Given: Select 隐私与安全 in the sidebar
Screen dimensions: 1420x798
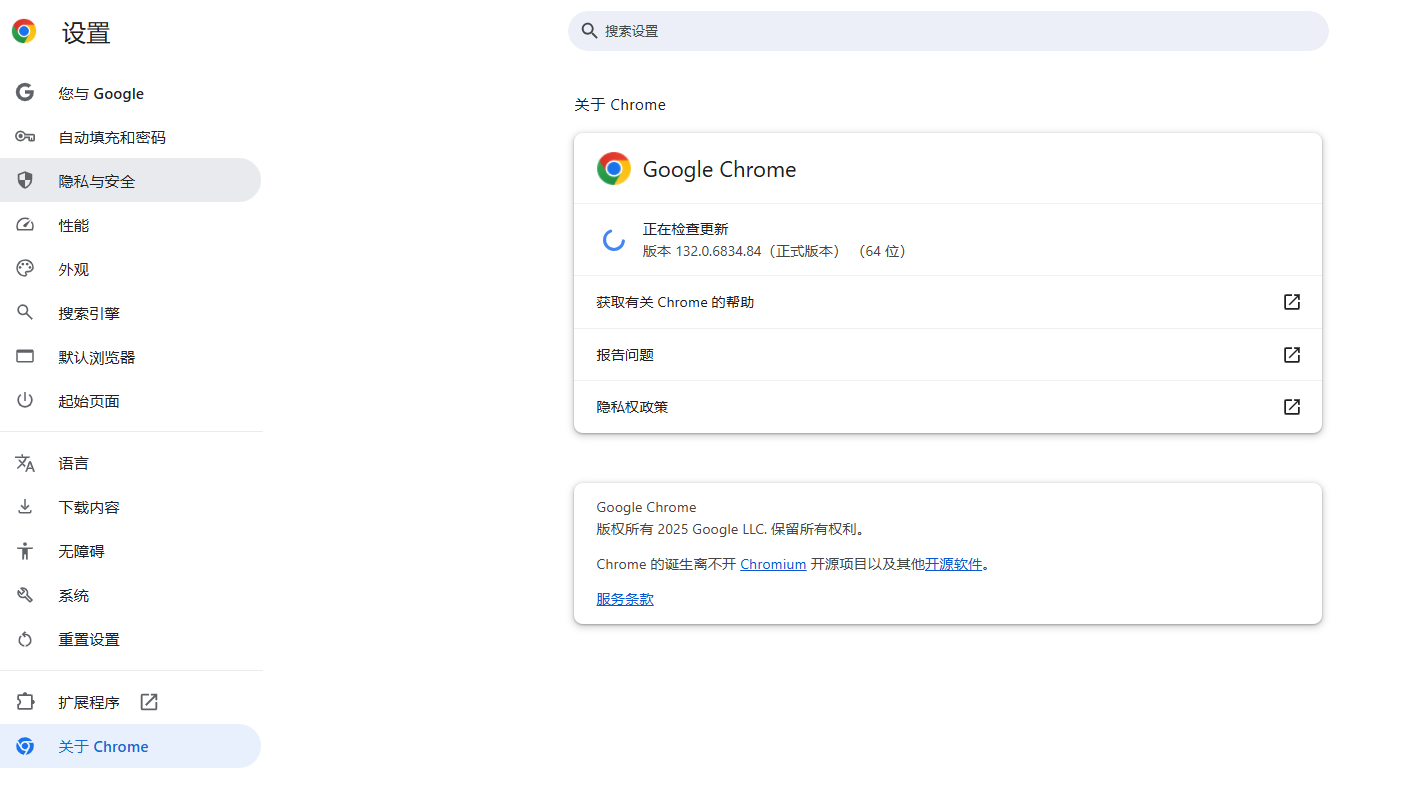Looking at the screenshot, I should [130, 180].
